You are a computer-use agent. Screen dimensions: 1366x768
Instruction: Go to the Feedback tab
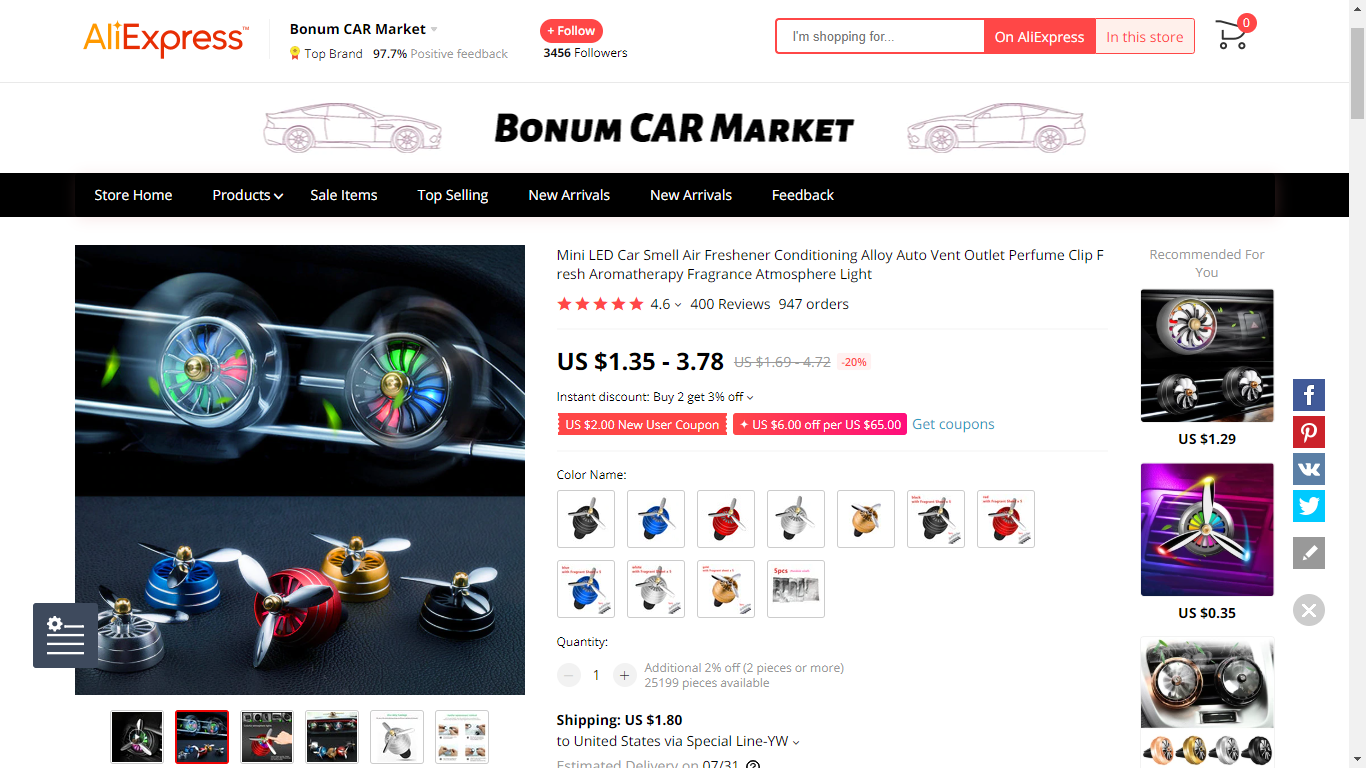pos(803,195)
